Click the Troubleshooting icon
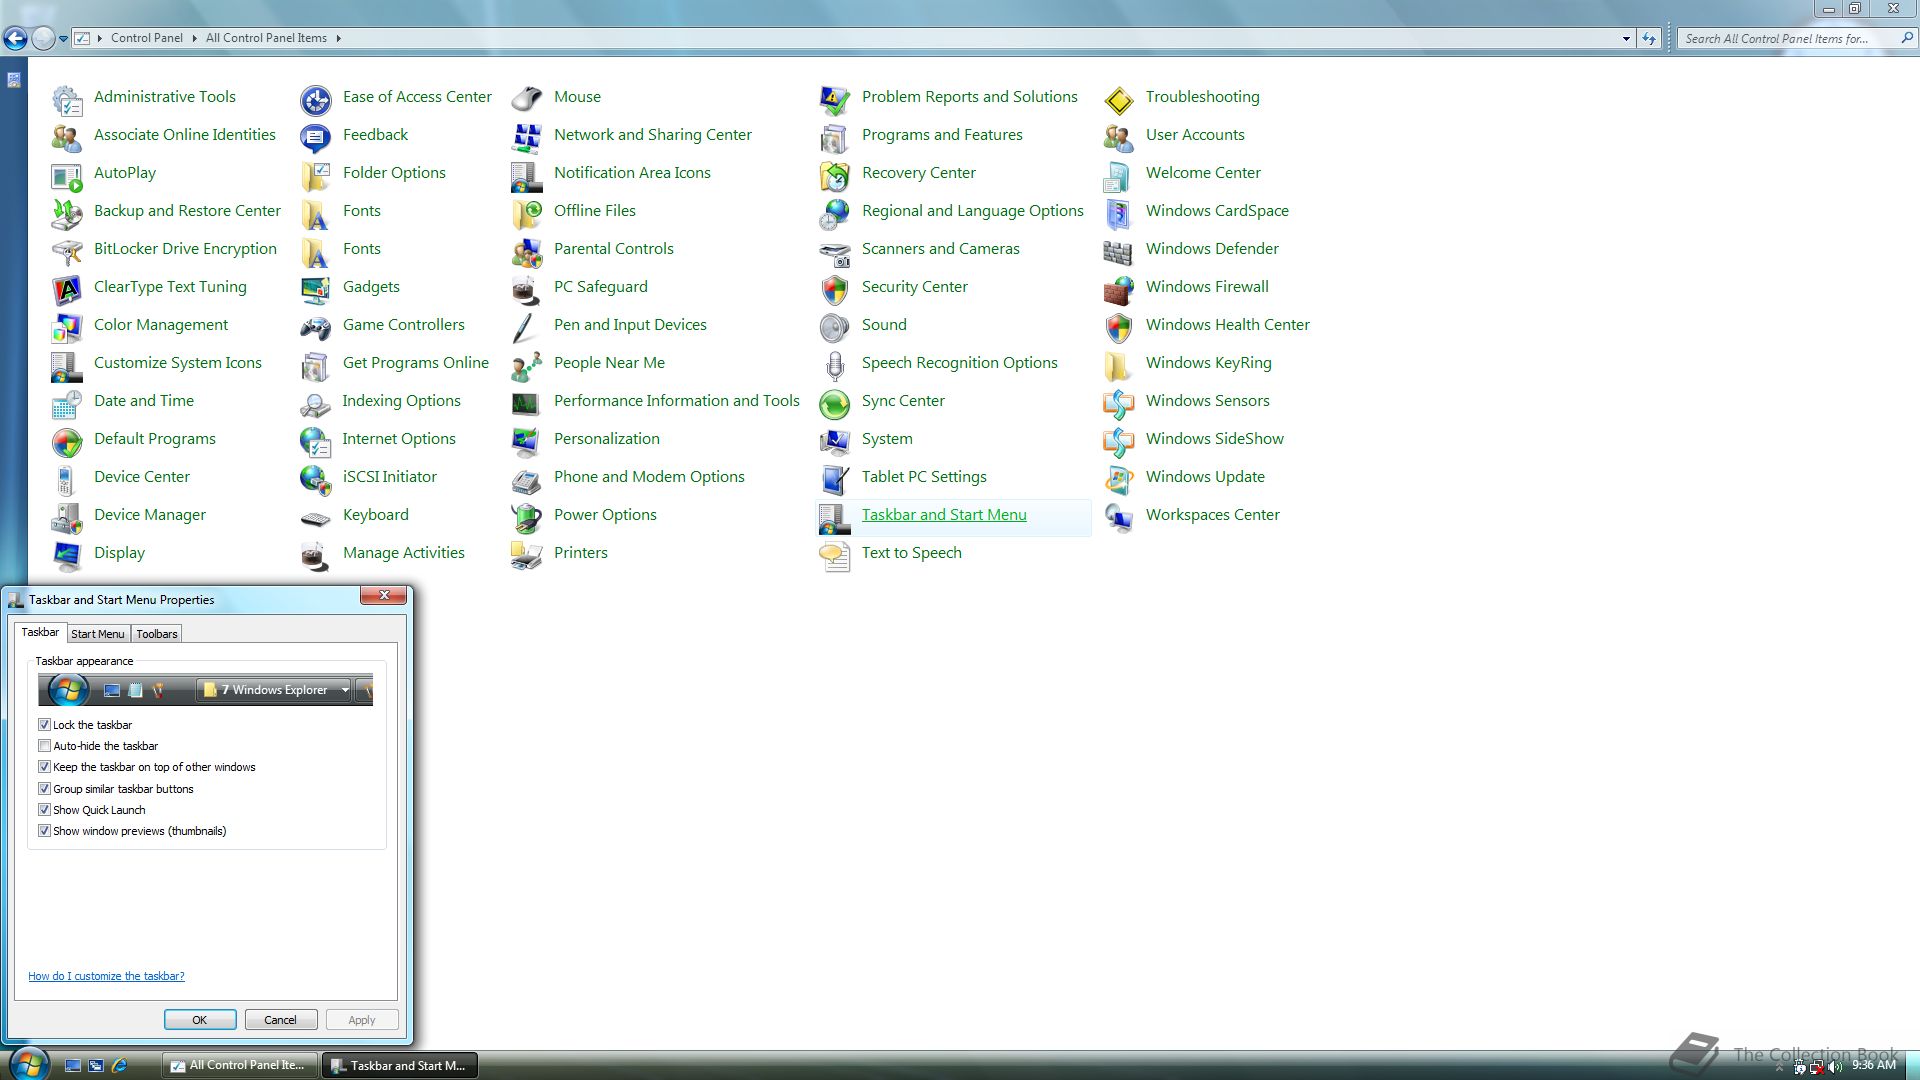 [x=1118, y=99]
